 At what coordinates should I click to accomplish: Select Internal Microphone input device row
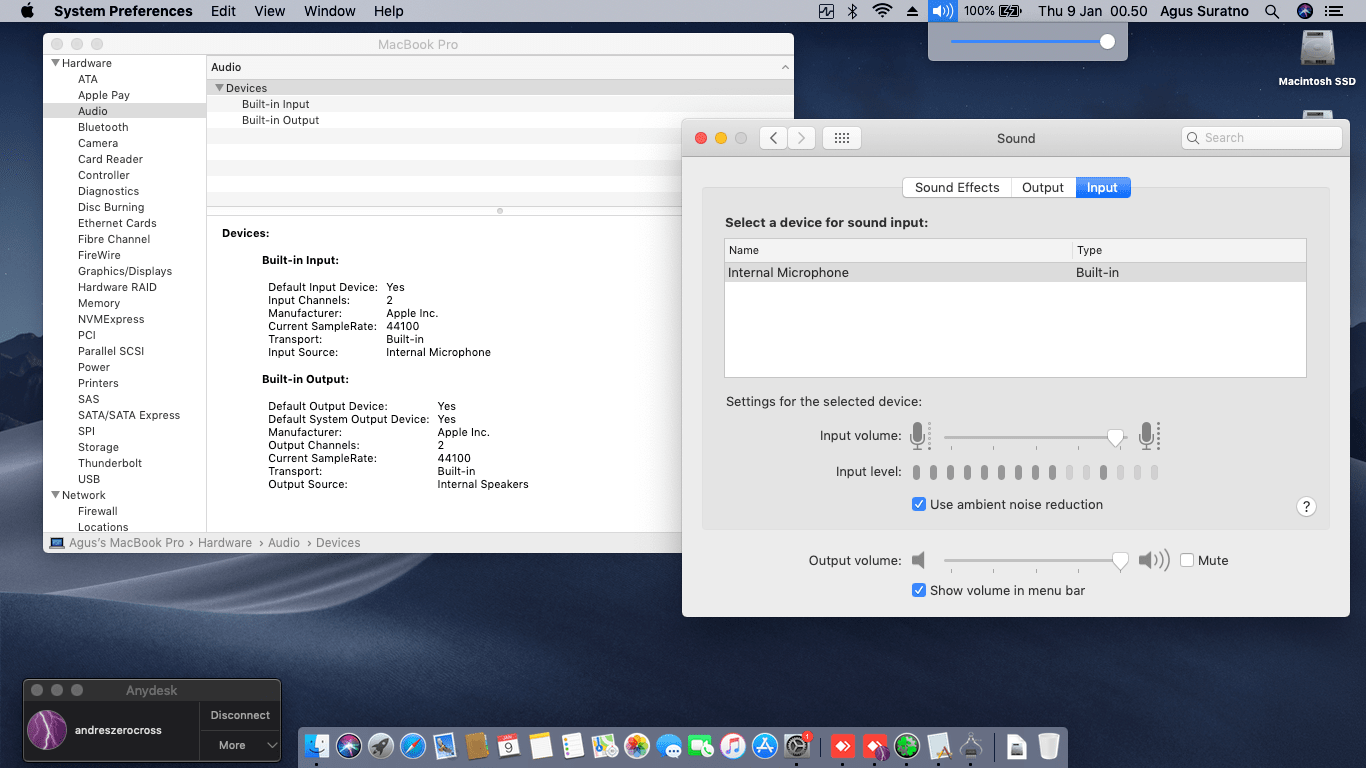click(1015, 272)
